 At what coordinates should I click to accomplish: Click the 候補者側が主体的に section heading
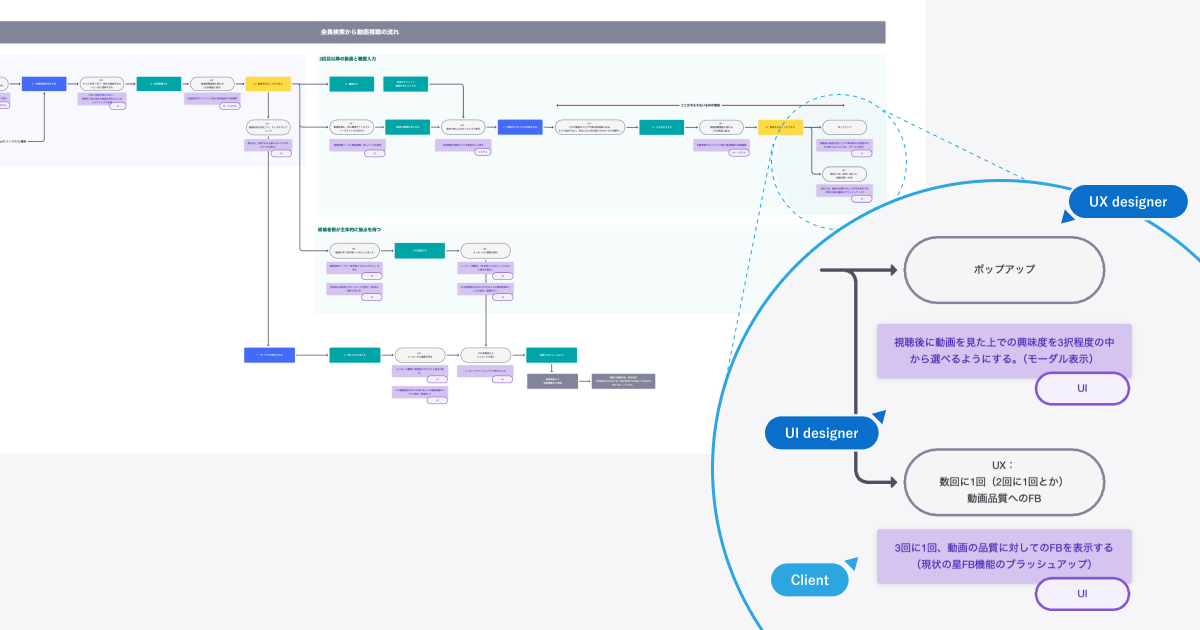349,229
